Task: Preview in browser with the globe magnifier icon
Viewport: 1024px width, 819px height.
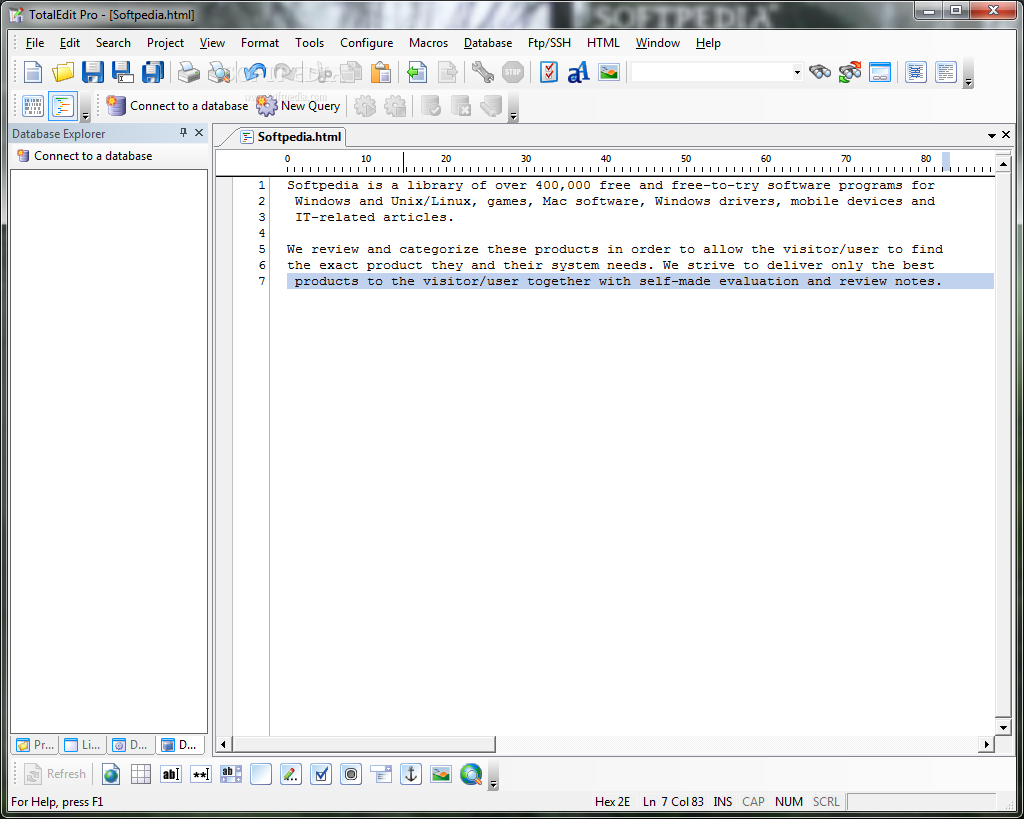Action: (471, 774)
